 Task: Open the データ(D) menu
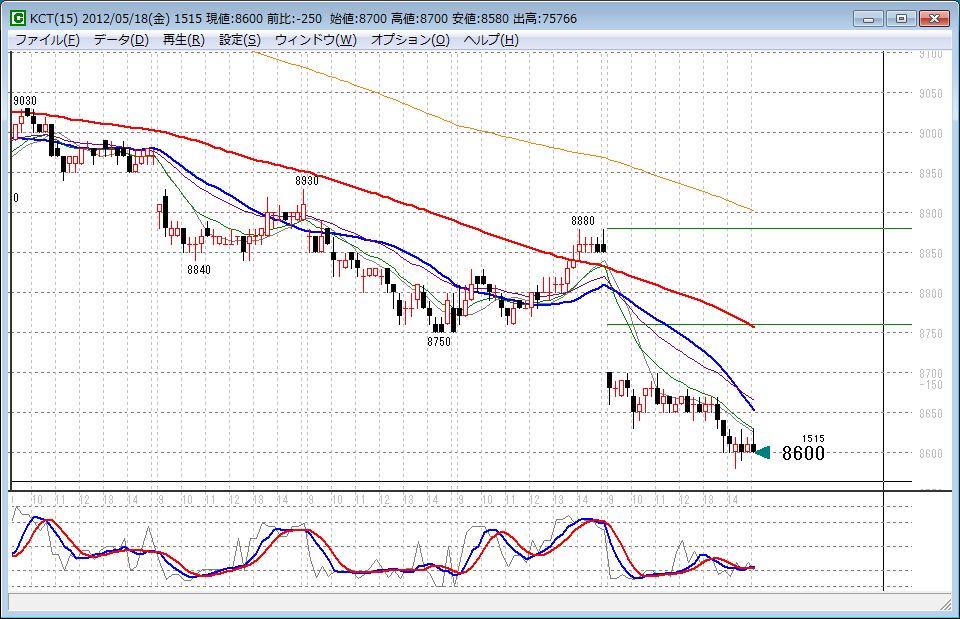[121, 40]
